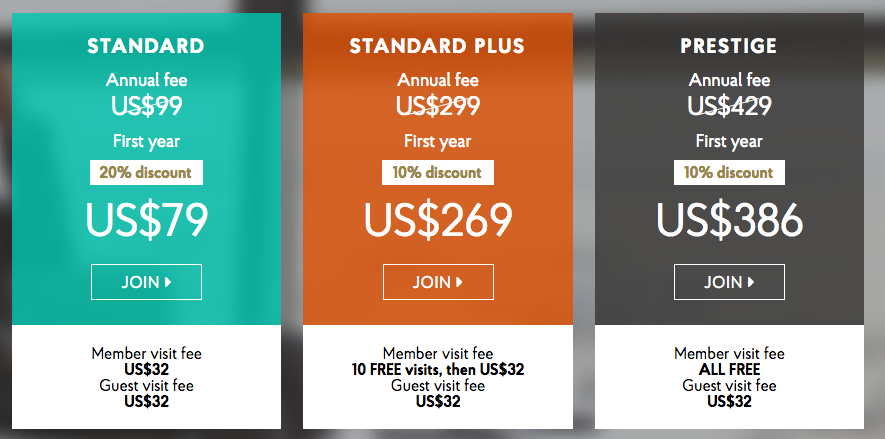
Task: Click JOIN on the Standard plan
Action: (x=146, y=282)
